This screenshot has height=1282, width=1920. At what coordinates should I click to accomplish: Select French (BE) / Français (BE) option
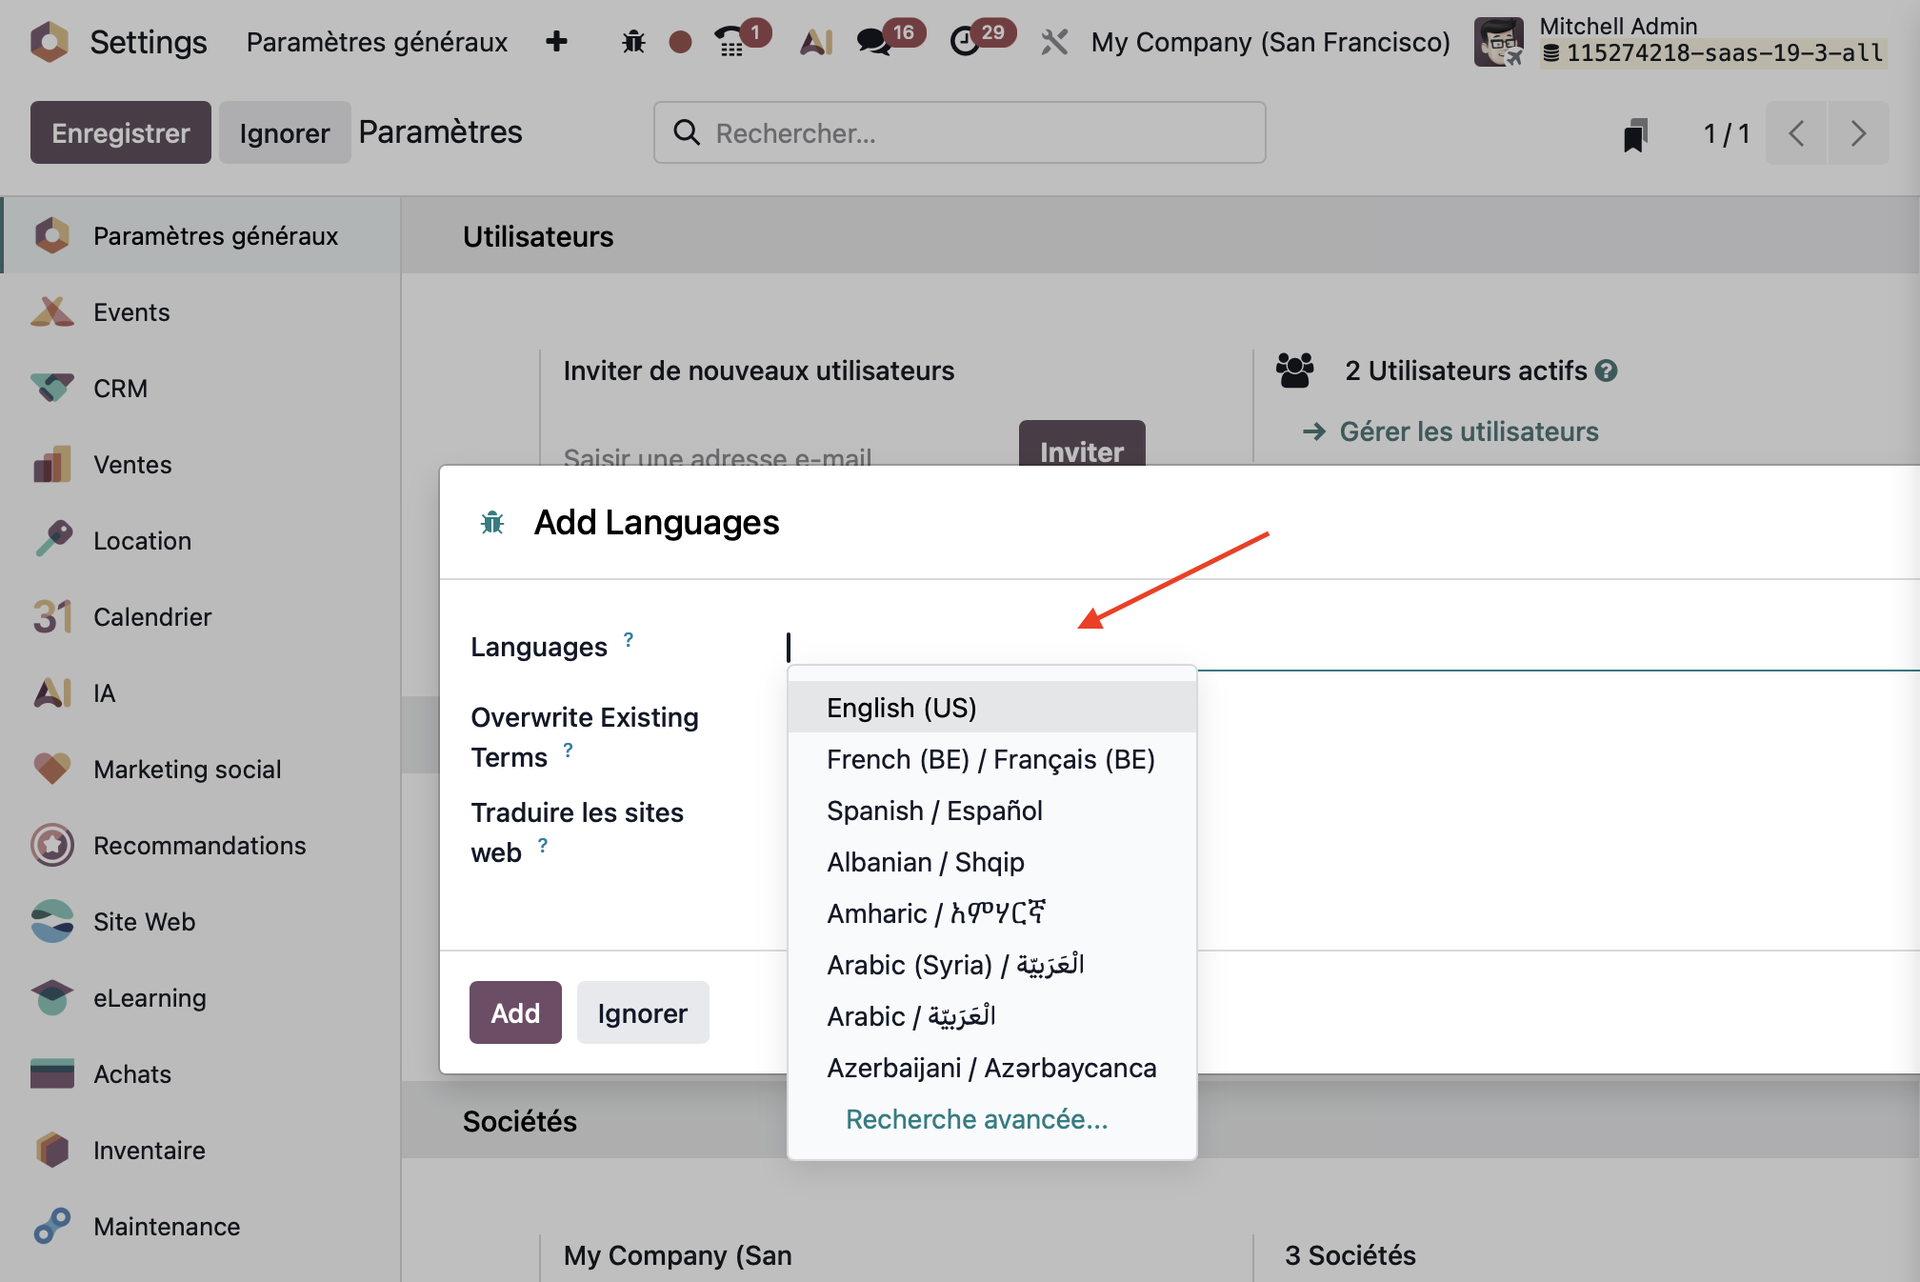992,760
